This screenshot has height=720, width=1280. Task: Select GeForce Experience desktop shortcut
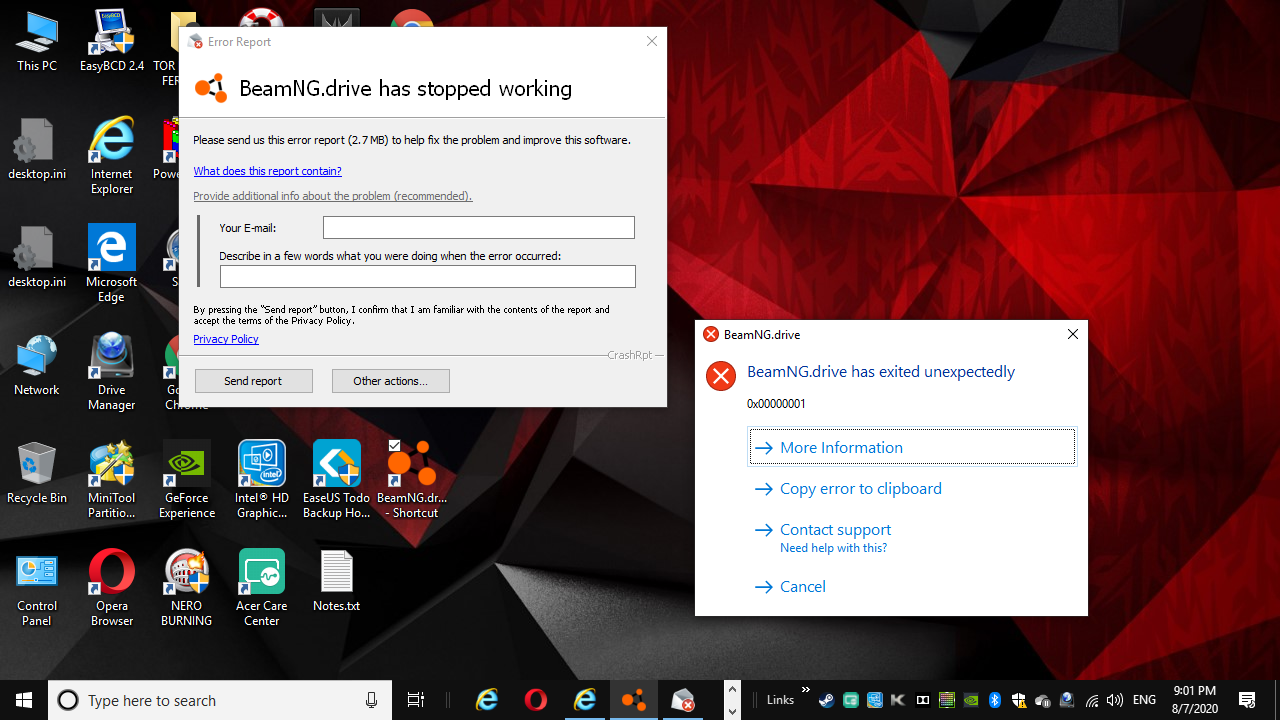tap(187, 481)
